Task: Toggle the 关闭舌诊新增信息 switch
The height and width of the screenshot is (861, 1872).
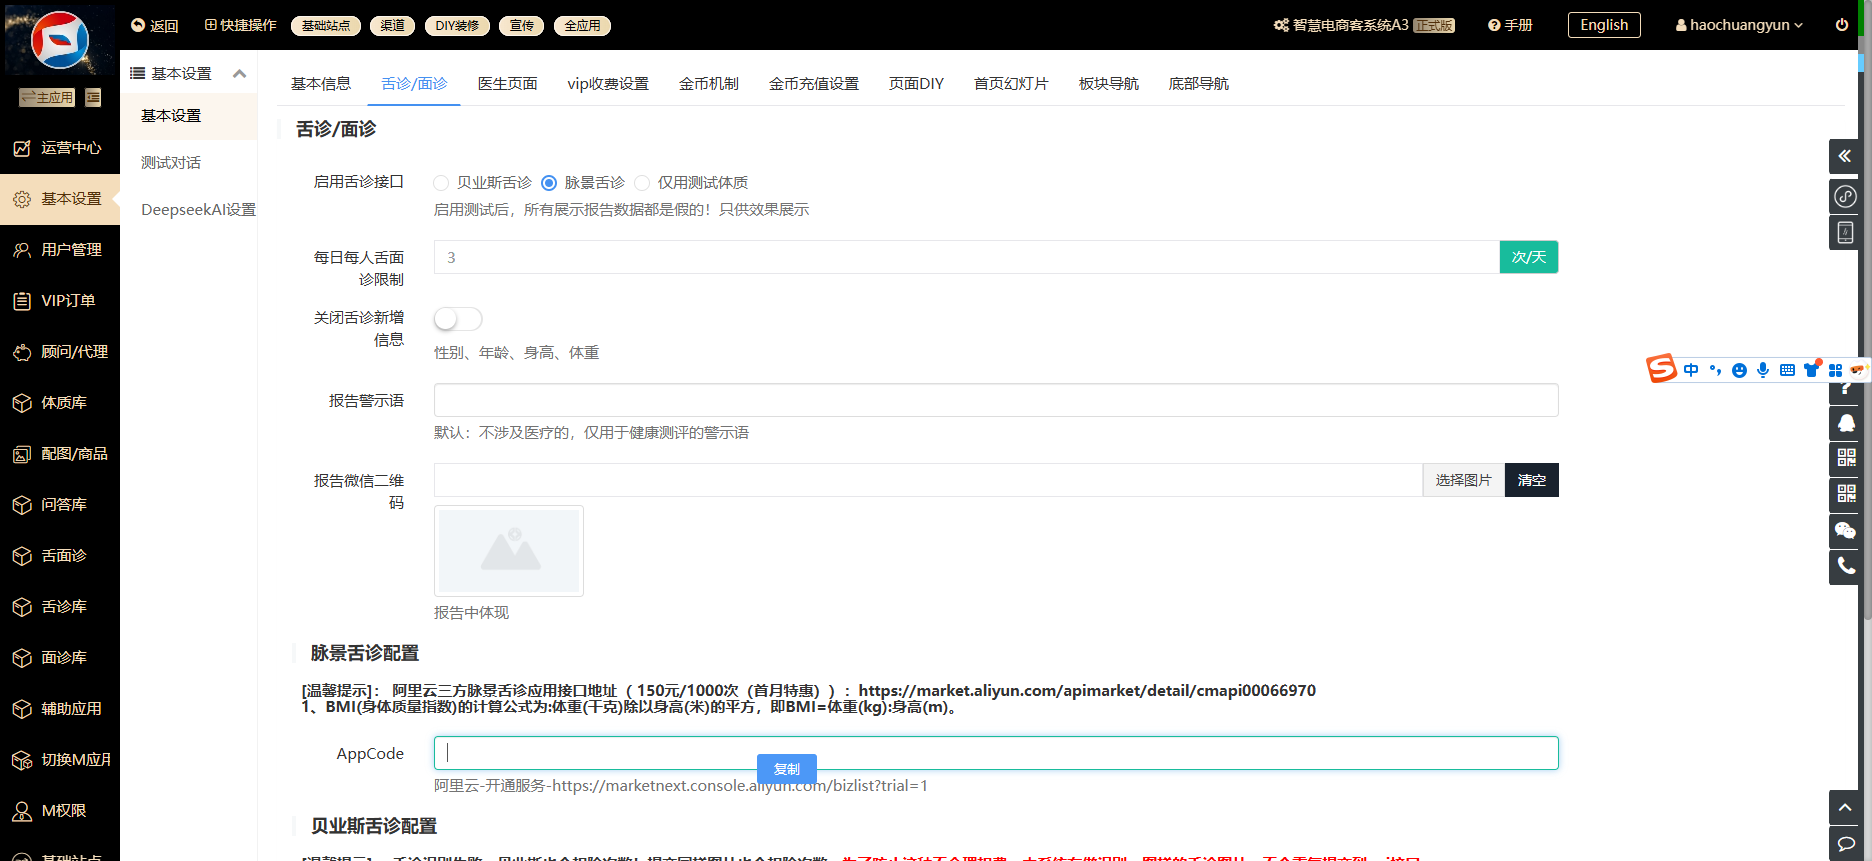Action: pos(458,319)
